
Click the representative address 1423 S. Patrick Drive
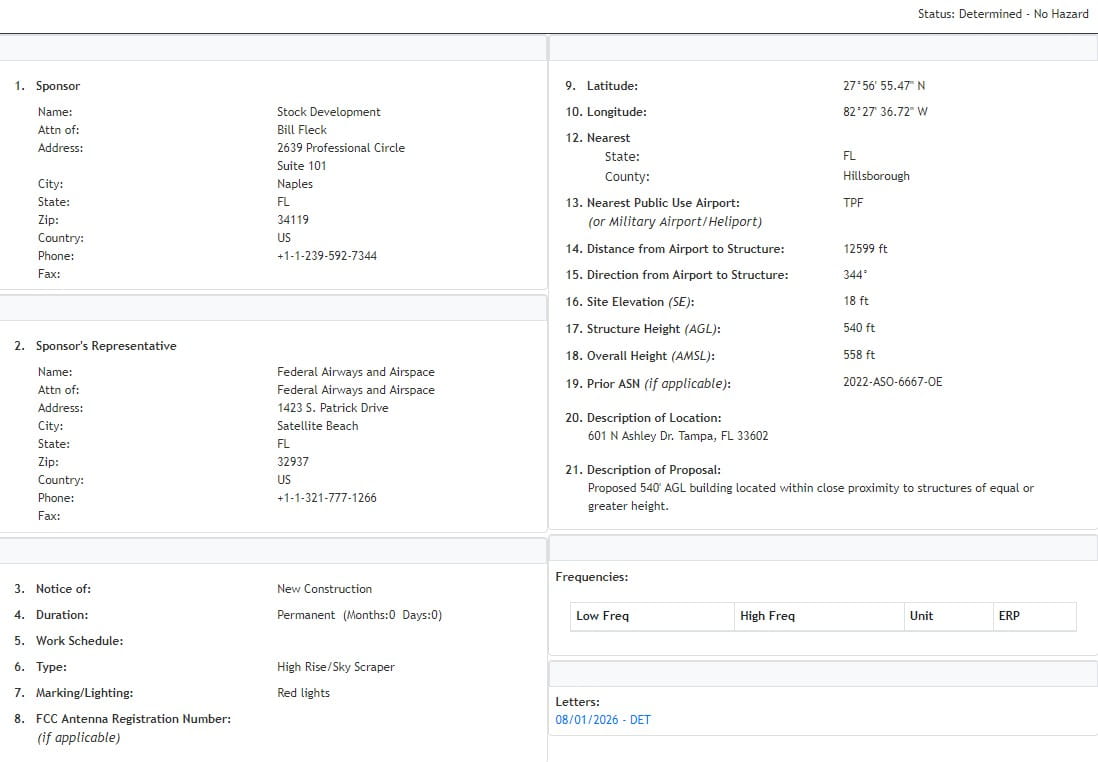(332, 408)
